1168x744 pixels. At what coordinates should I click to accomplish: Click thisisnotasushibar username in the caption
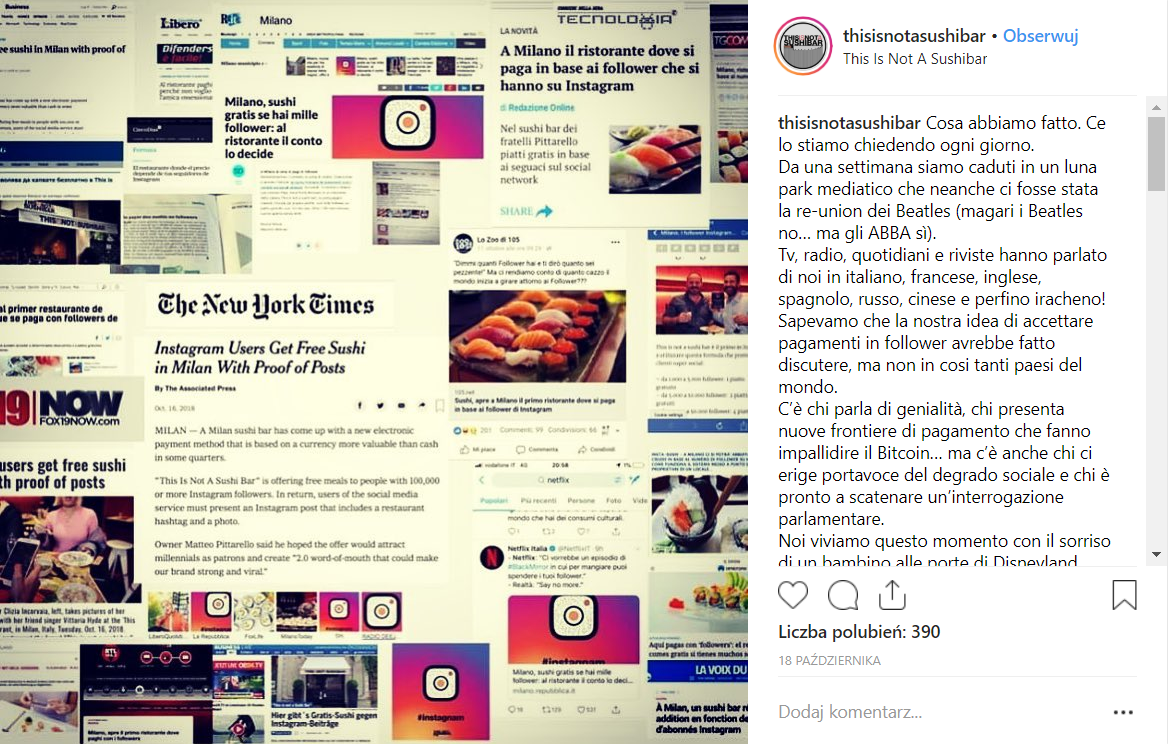point(849,123)
